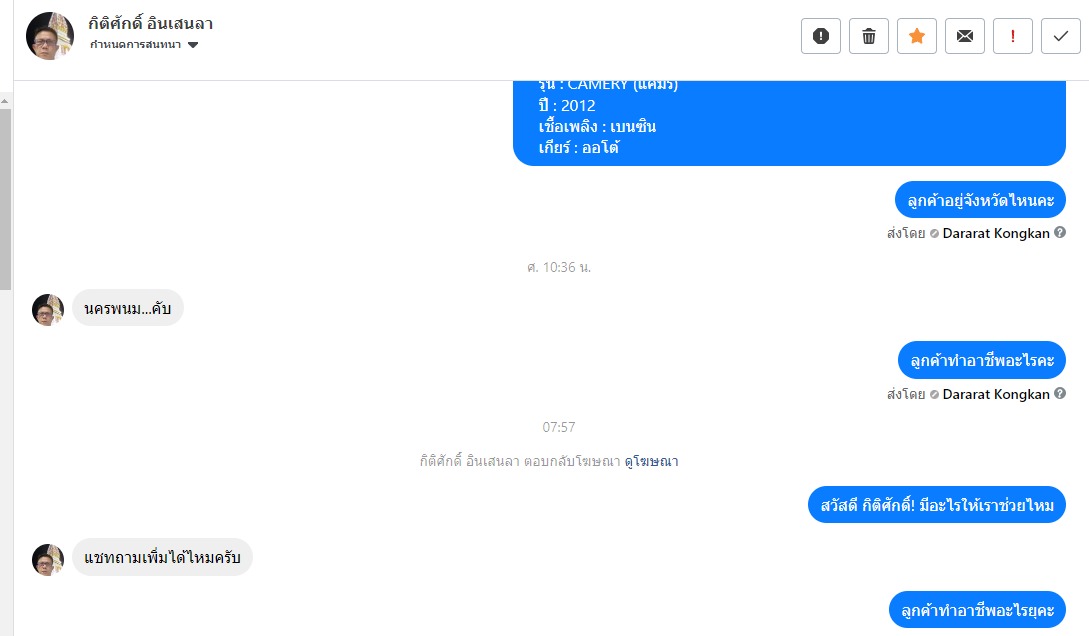Click the contact name กิติศักดิ์ อินเสนลา in header
The width and height of the screenshot is (1089, 636).
tap(151, 24)
